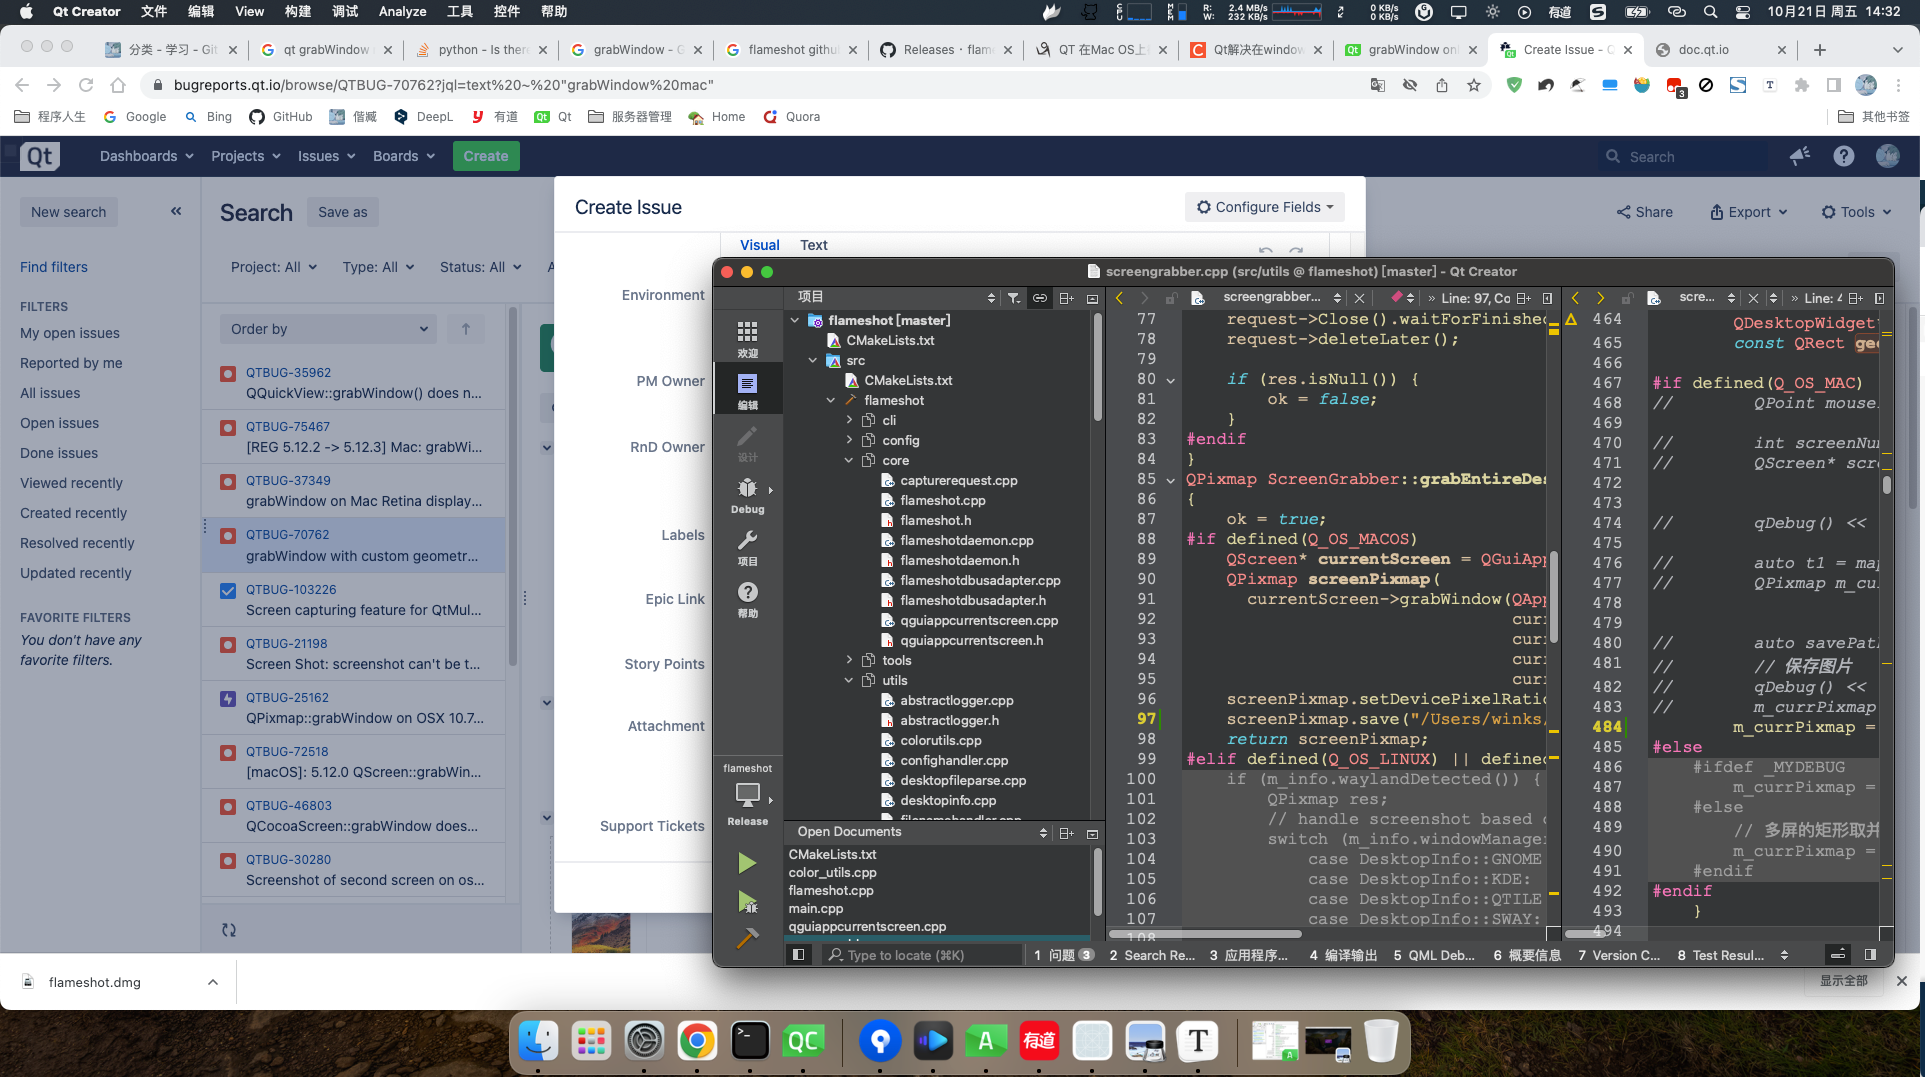The height and width of the screenshot is (1077, 1925).
Task: Close the Projects side pane
Action: [x=1092, y=298]
